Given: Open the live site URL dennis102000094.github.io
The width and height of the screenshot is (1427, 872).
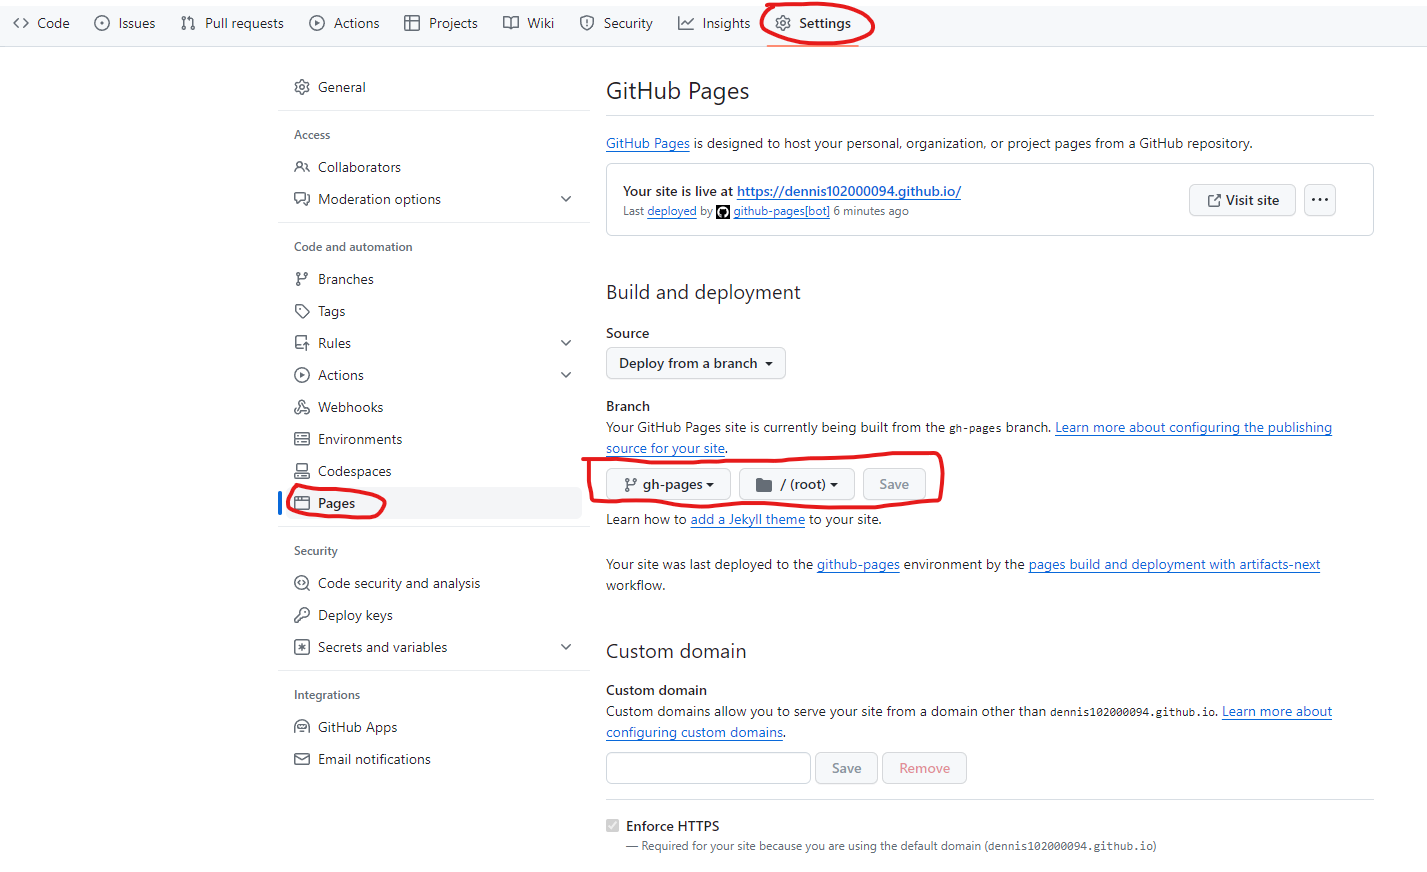Looking at the screenshot, I should [849, 191].
